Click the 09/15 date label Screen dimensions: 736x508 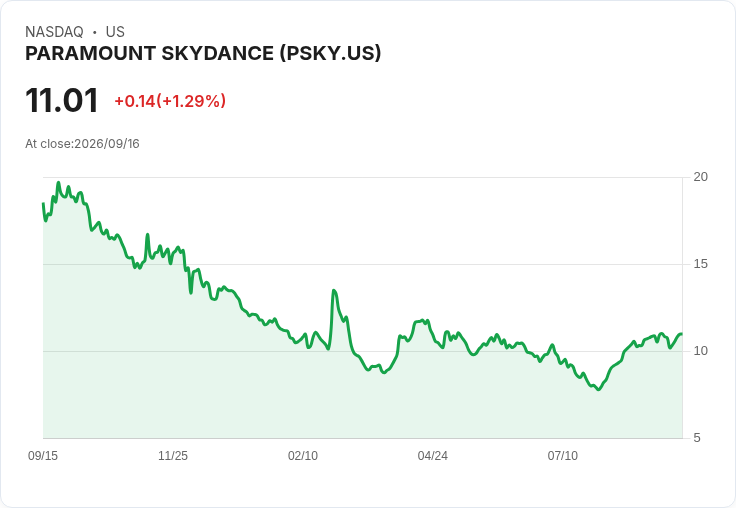point(43,455)
